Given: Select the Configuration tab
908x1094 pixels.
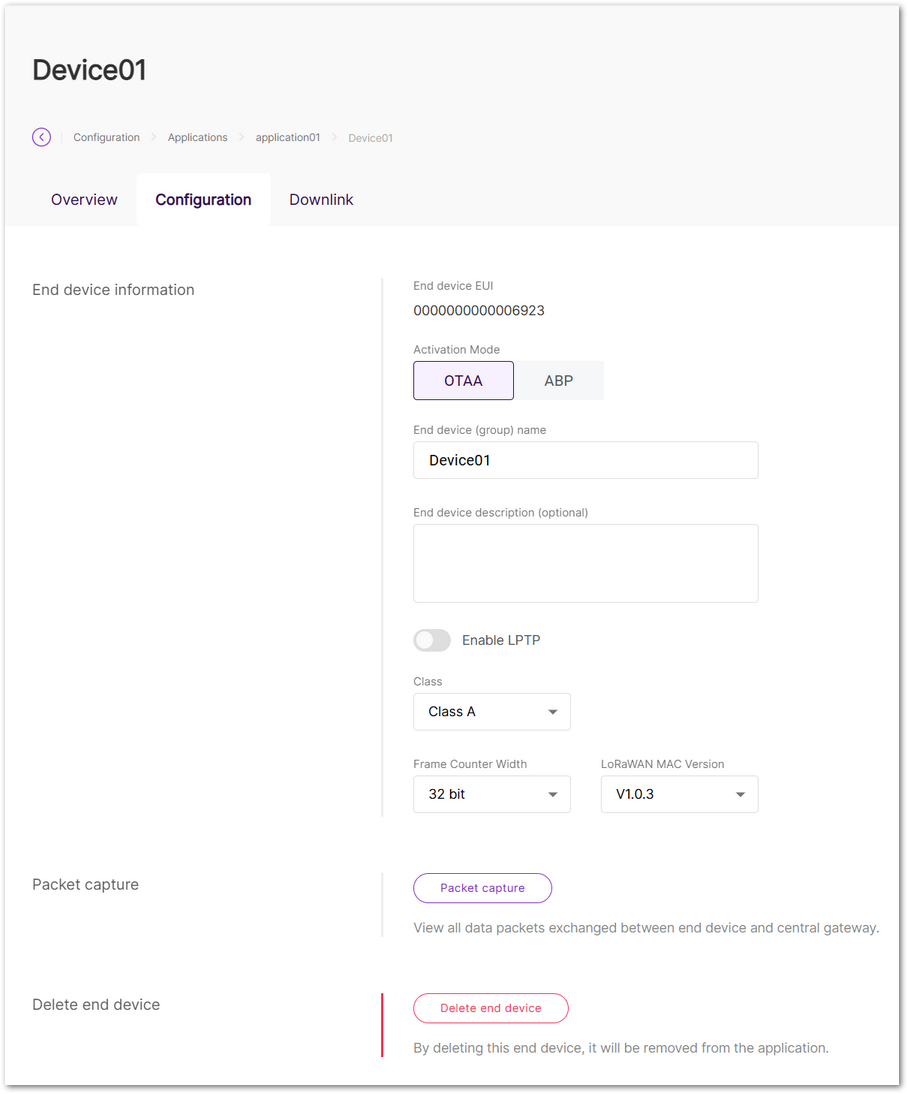Looking at the screenshot, I should tap(203, 200).
